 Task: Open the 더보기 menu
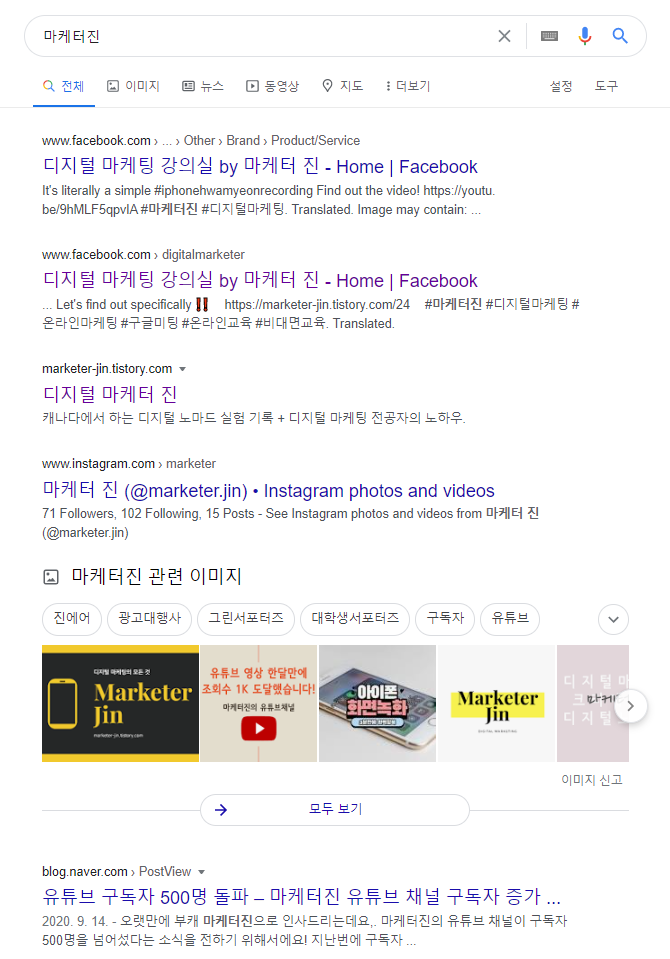[x=408, y=86]
